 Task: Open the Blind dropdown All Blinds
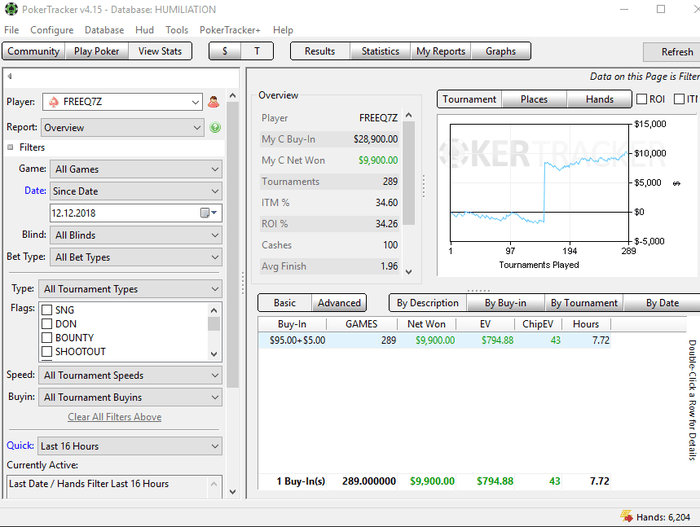(x=136, y=235)
